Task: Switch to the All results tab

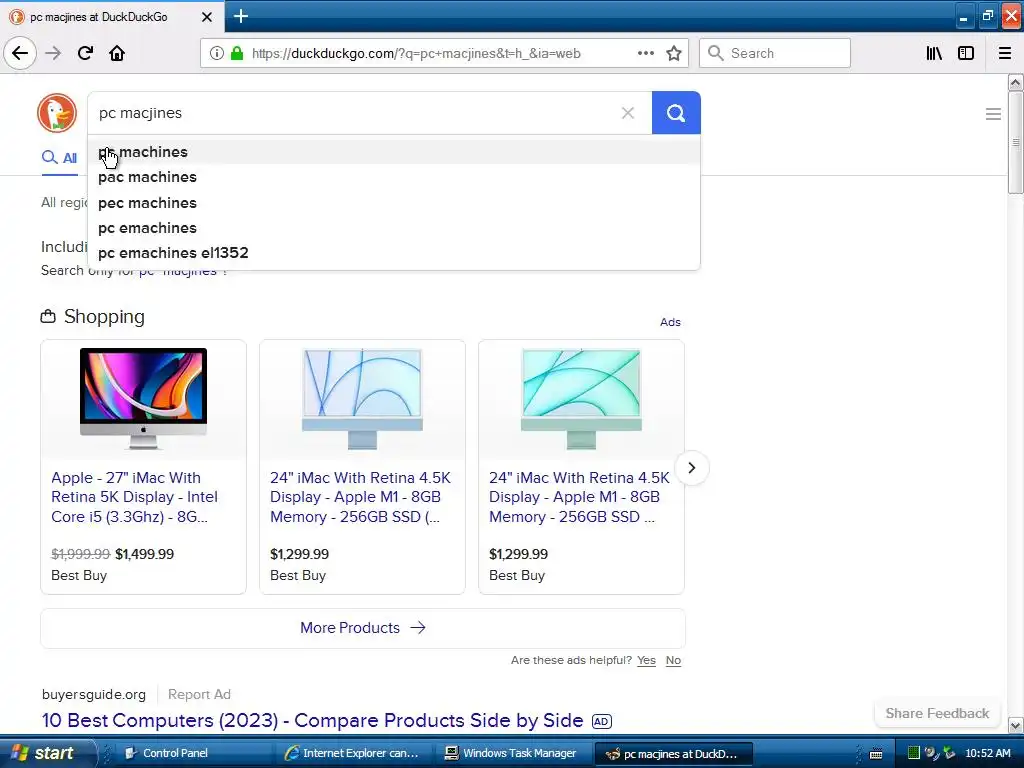Action: 59,158
